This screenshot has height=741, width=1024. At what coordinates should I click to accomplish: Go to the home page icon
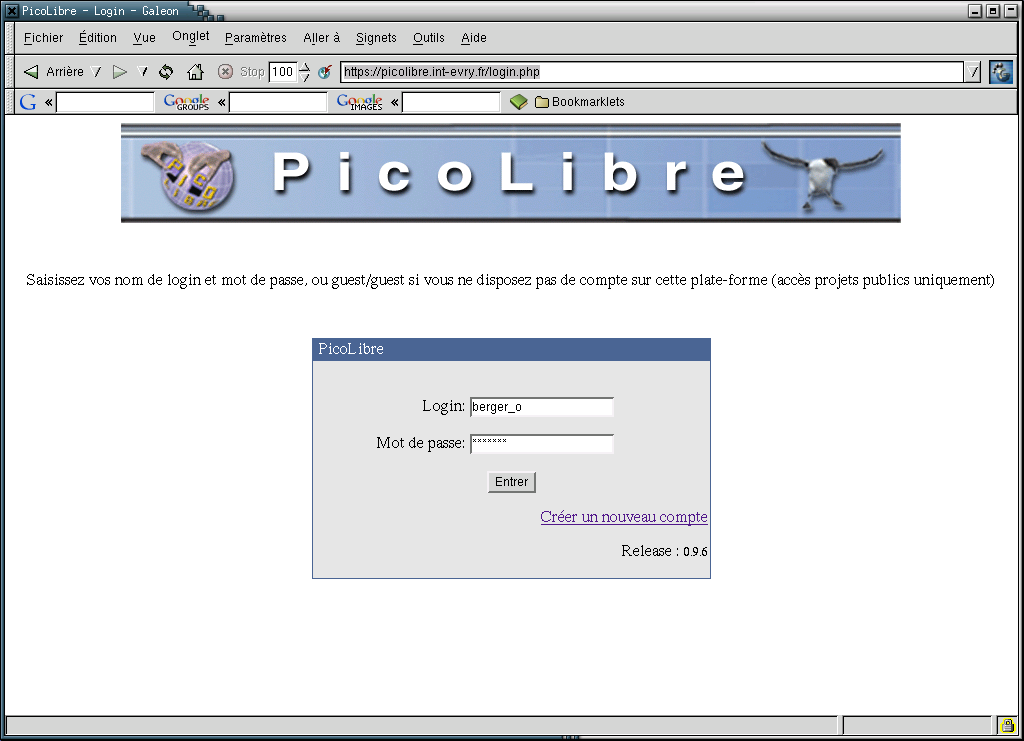pyautogui.click(x=195, y=72)
